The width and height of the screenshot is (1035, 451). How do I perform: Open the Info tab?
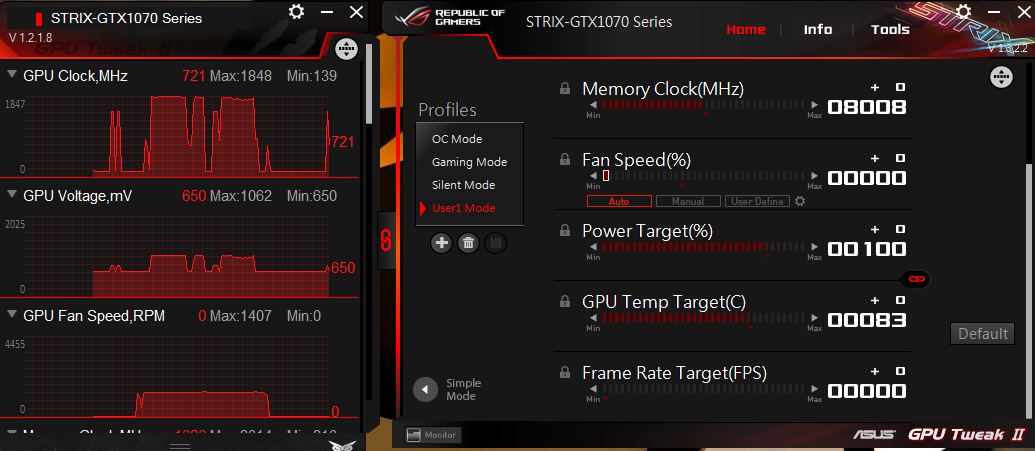point(818,30)
